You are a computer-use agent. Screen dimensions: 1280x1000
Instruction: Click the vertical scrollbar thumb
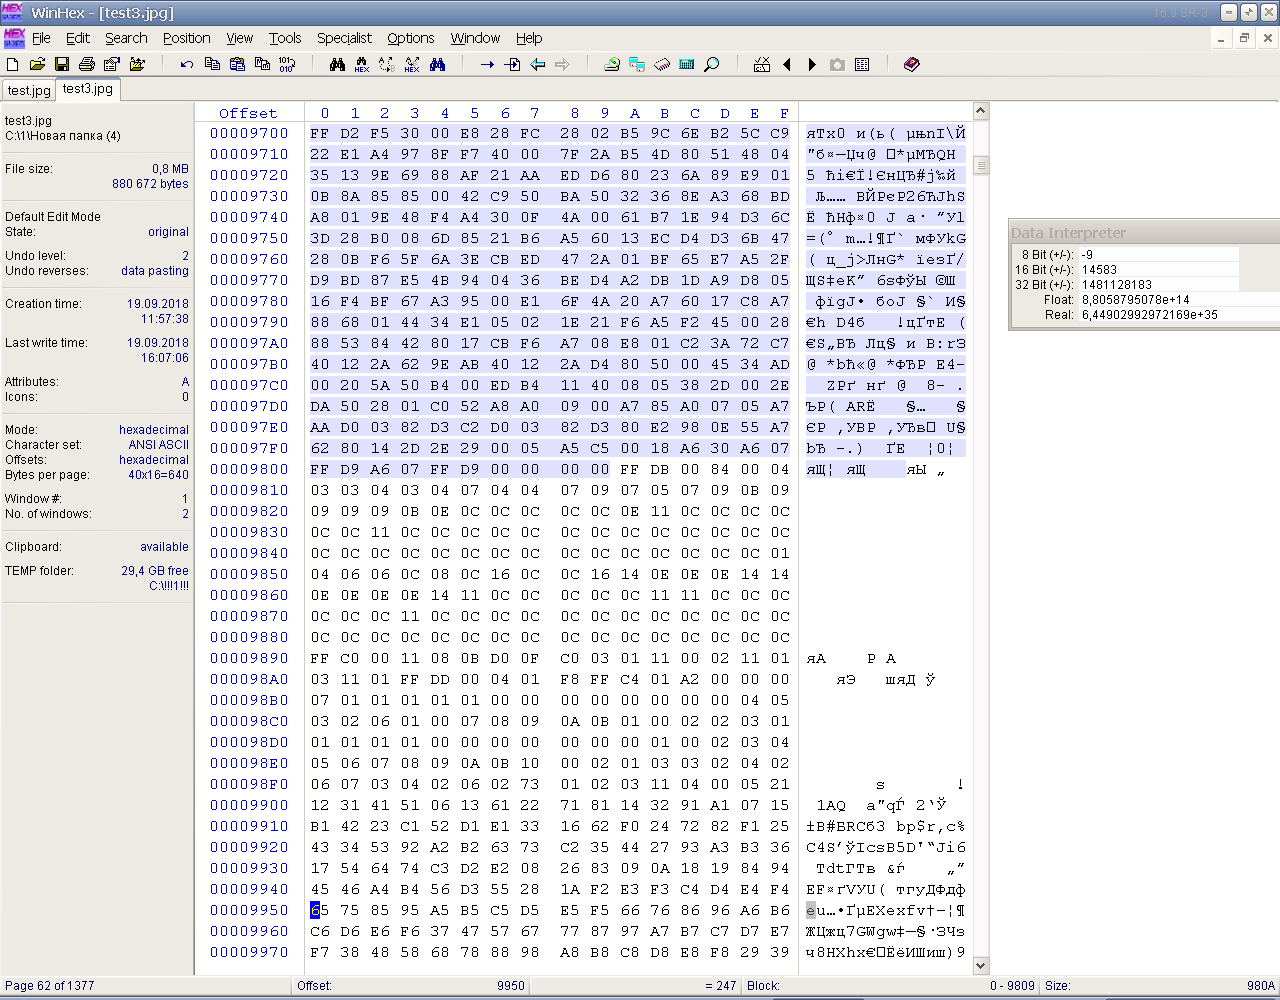point(981,166)
